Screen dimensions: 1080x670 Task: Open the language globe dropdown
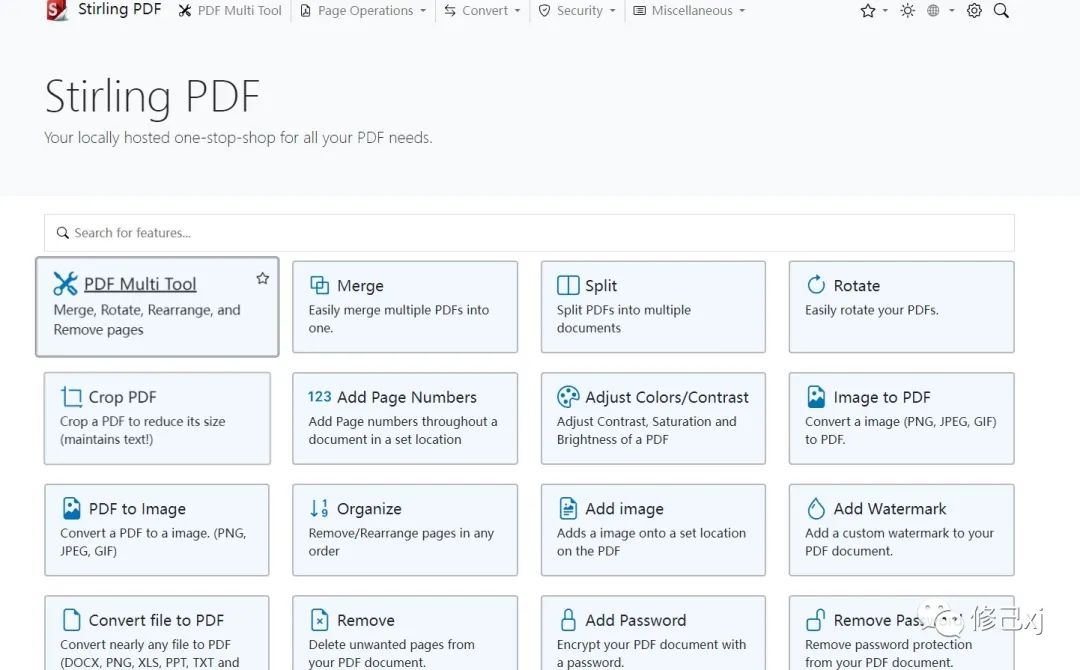point(940,10)
